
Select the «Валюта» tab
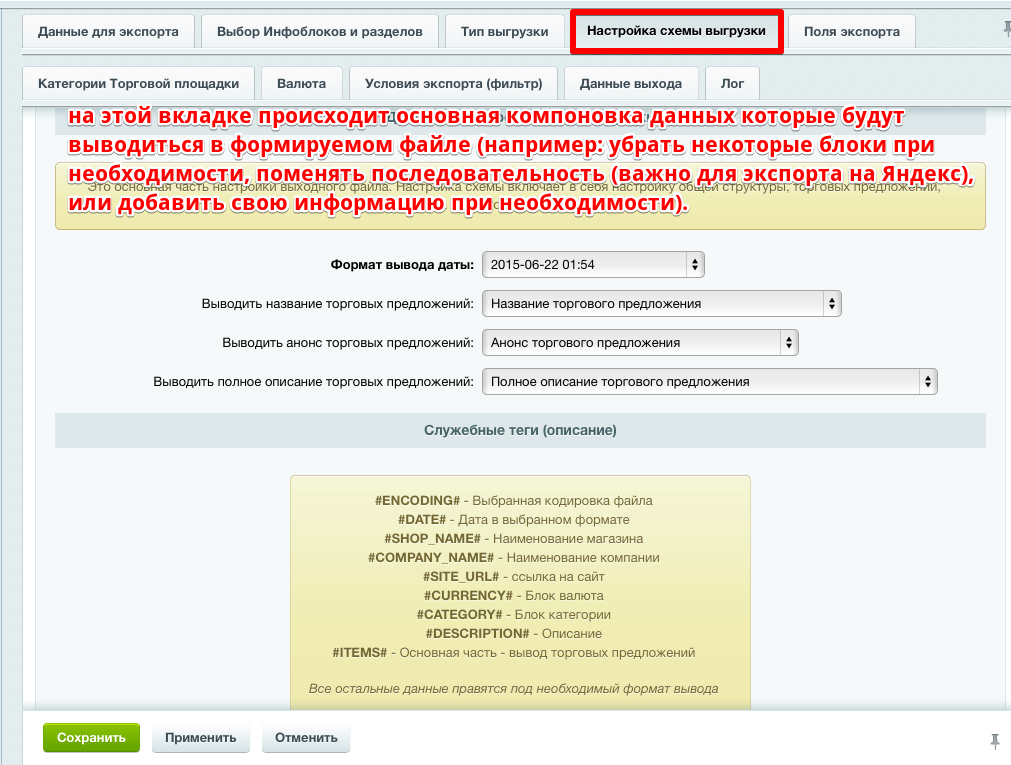point(302,83)
